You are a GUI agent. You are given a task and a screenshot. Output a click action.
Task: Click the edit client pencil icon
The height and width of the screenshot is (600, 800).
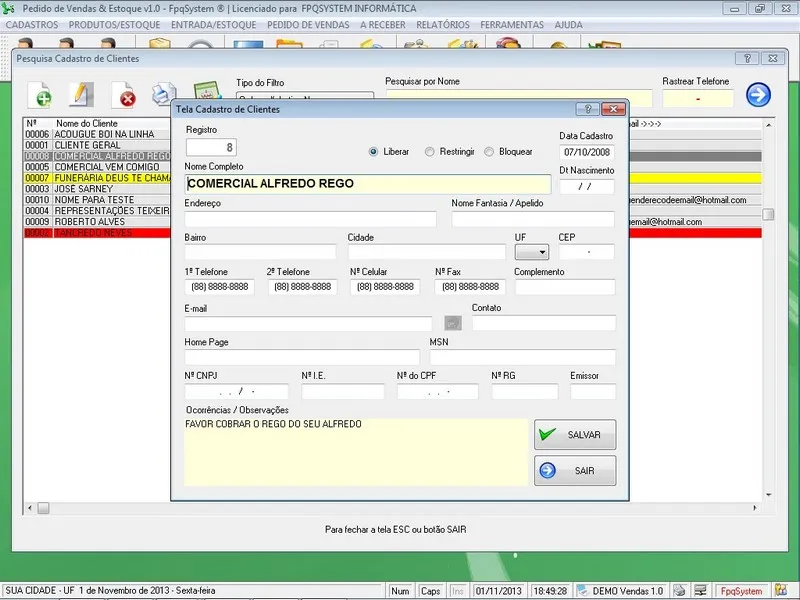point(81,96)
